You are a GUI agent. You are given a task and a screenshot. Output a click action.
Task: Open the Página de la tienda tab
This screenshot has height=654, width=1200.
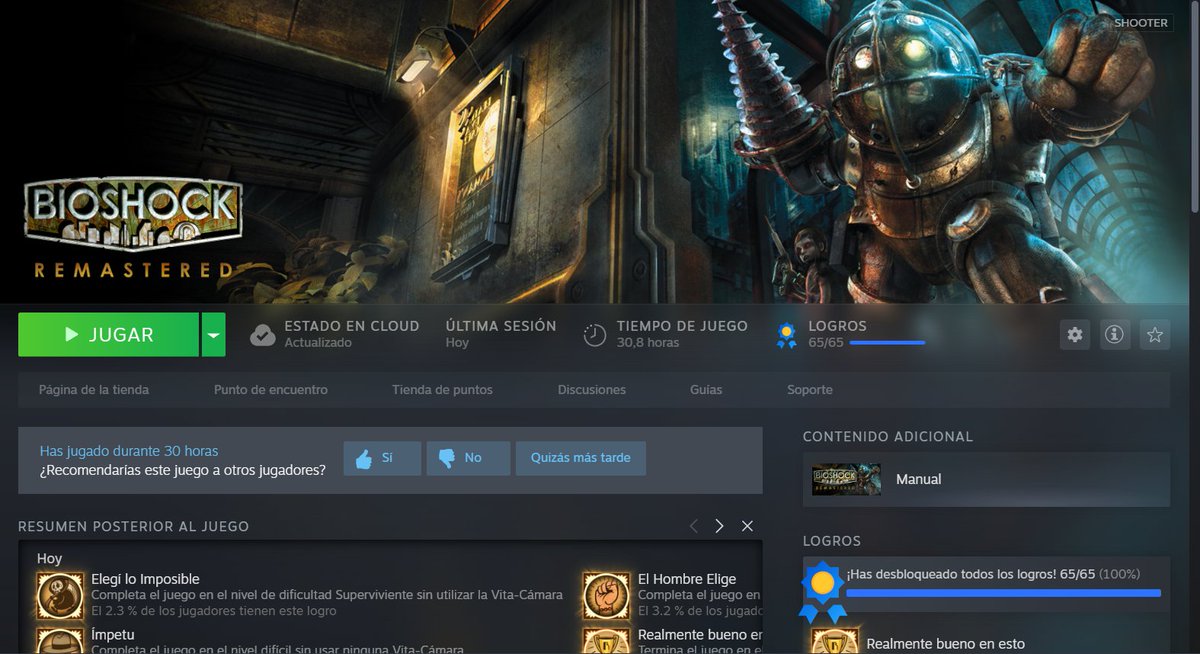pos(94,390)
